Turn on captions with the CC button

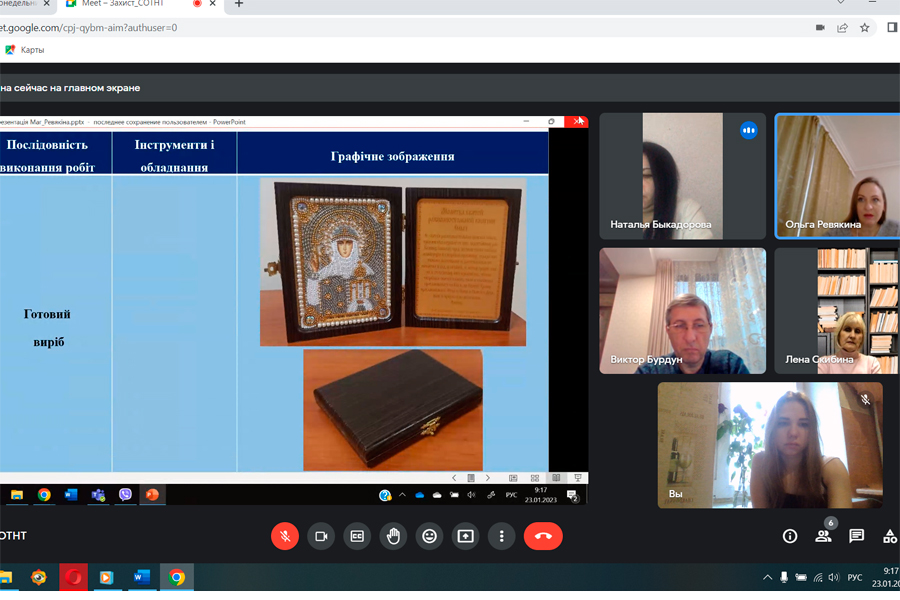pyautogui.click(x=357, y=536)
